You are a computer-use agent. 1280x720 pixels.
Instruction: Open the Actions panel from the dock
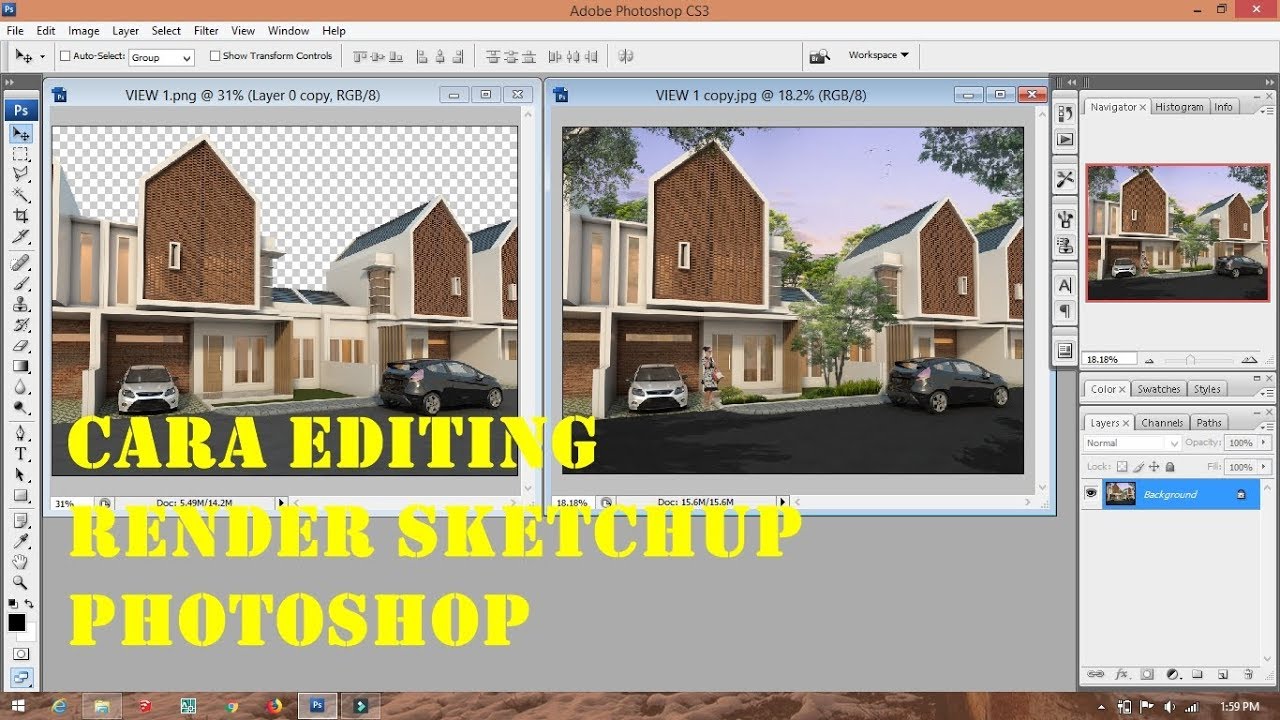tap(1065, 139)
